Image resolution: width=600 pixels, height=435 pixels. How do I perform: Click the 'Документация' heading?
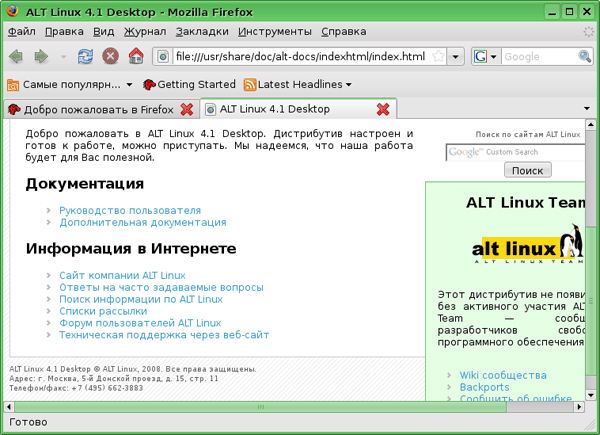(85, 184)
